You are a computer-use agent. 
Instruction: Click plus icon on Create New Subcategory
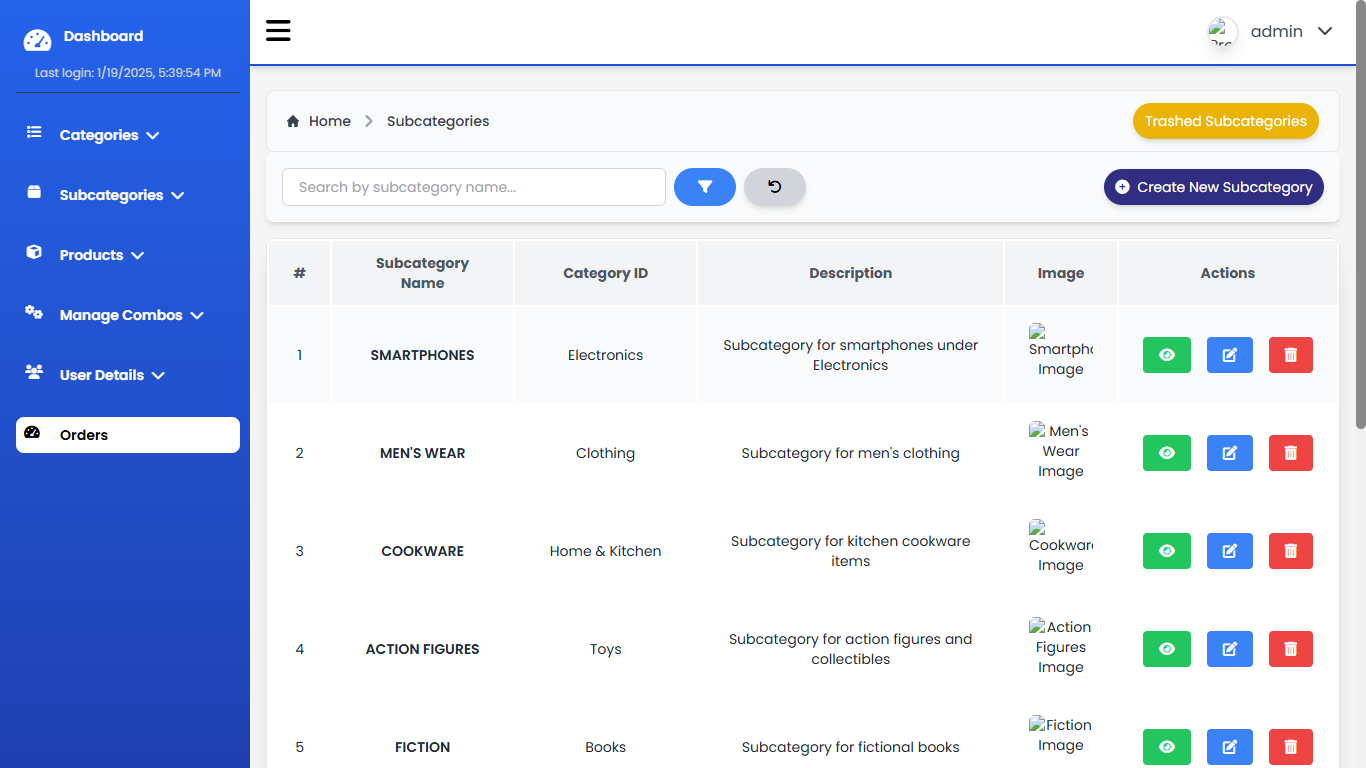1122,187
